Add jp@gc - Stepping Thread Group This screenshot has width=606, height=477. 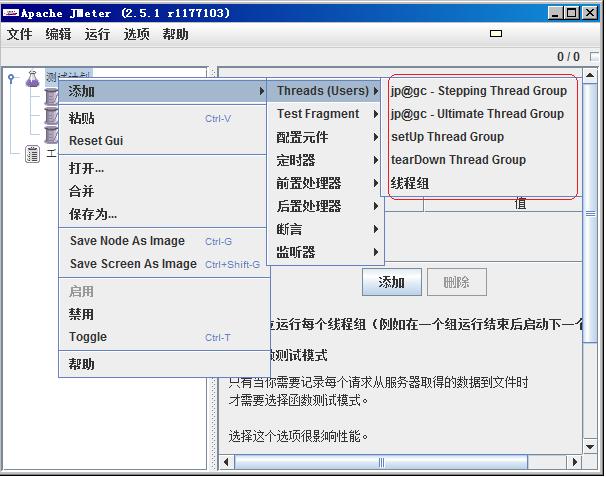[x=479, y=91]
